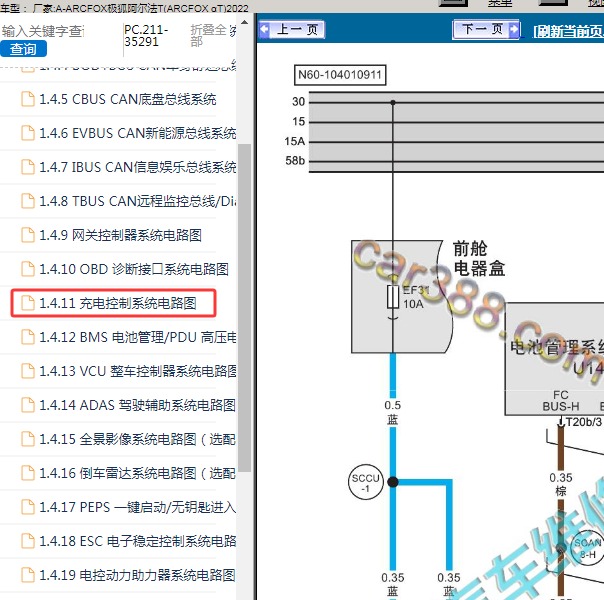Screen dimensions: 604x600
Task: Click document icon beside 1.4.5 CBUS CAN
Action: click(28, 99)
